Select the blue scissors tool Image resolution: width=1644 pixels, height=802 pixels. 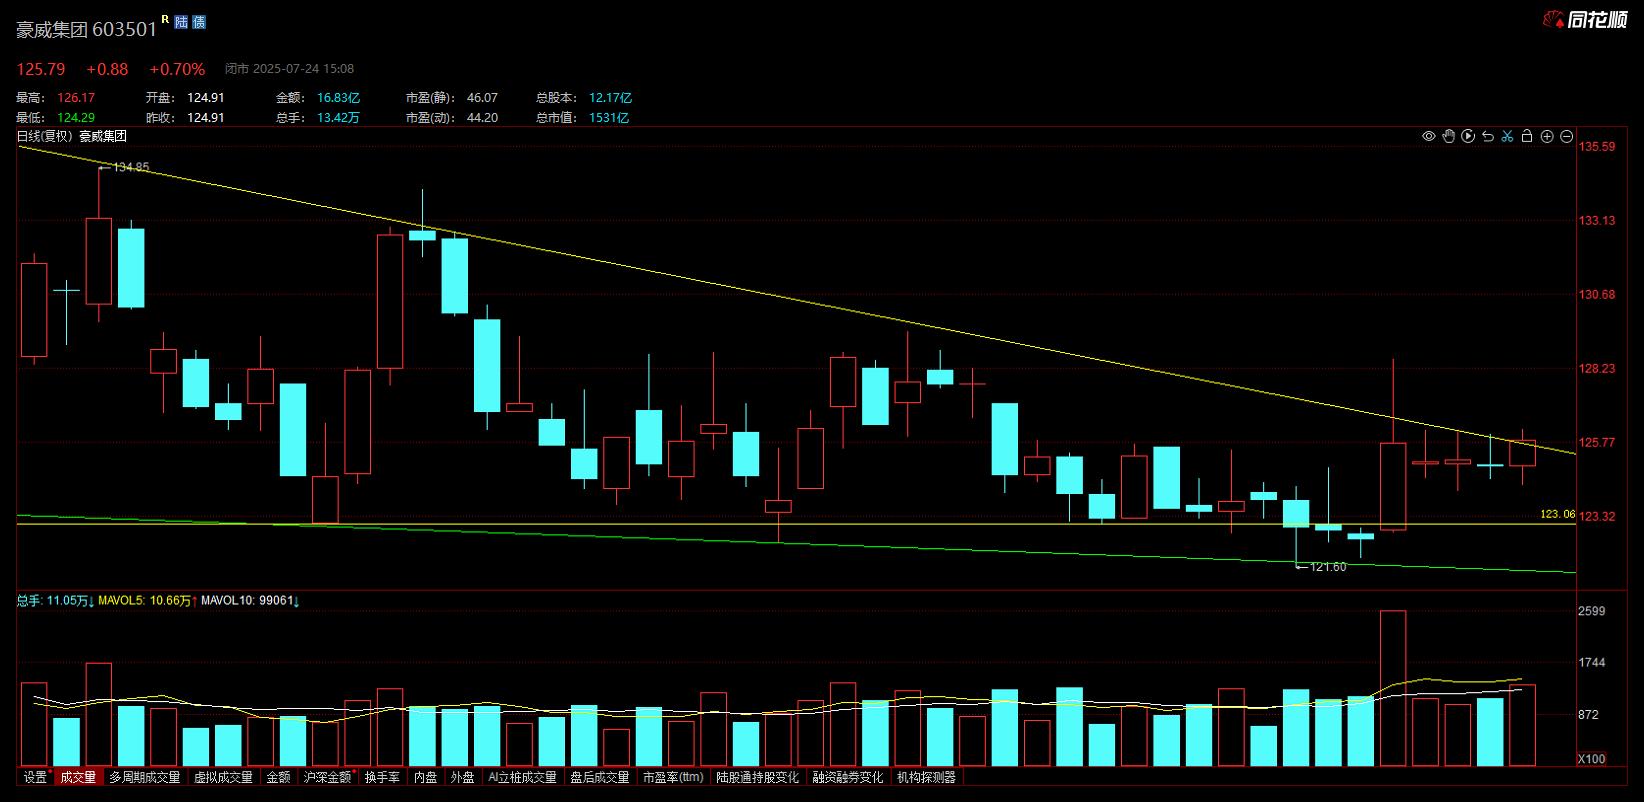[1507, 136]
